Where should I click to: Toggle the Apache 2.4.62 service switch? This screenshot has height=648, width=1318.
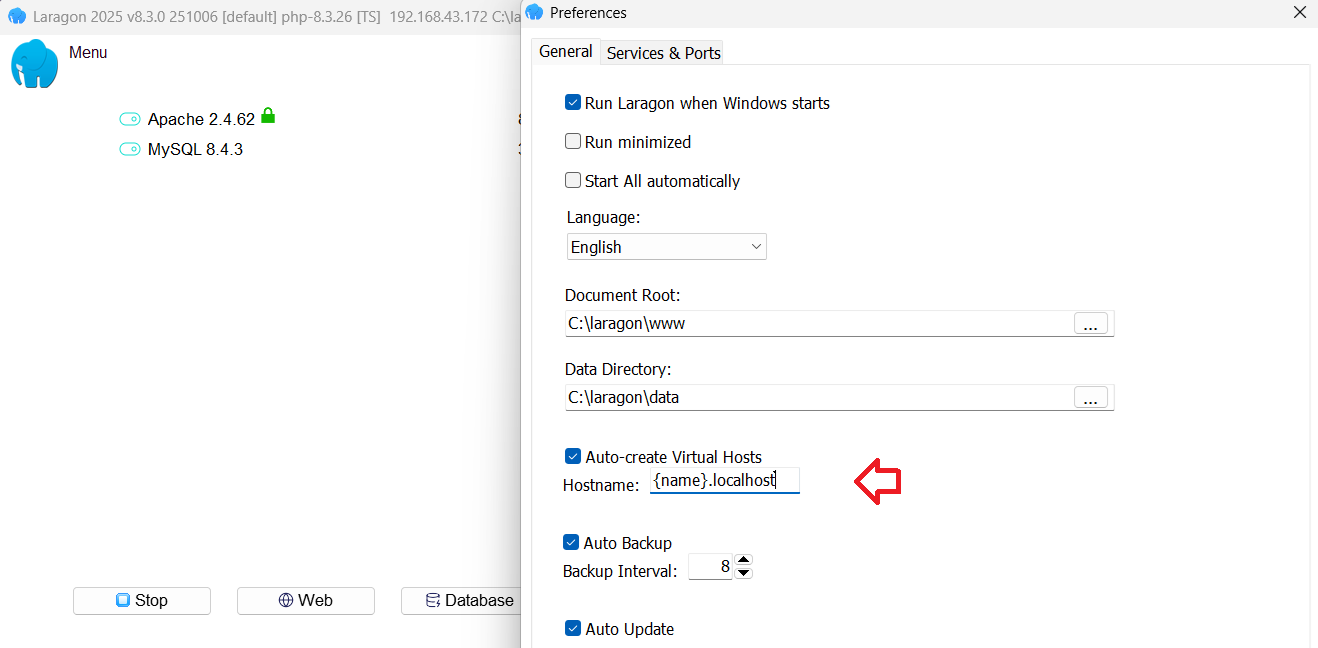pos(130,119)
